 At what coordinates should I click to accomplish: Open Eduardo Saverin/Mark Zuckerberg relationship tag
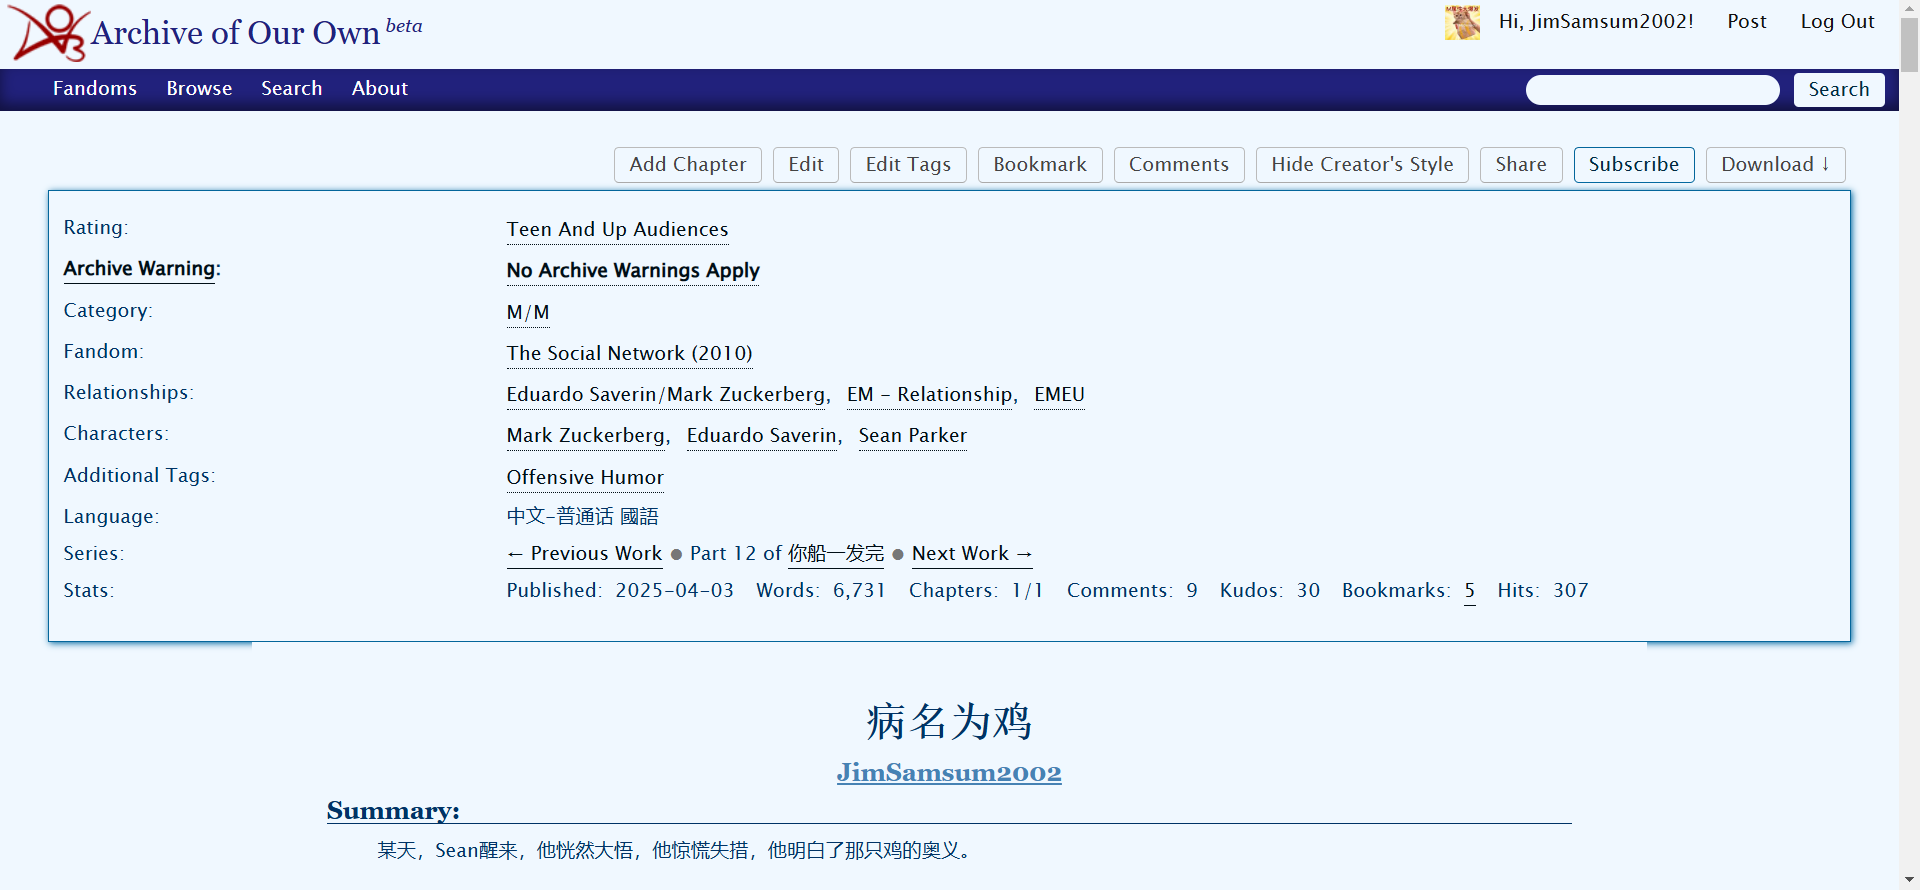point(666,395)
